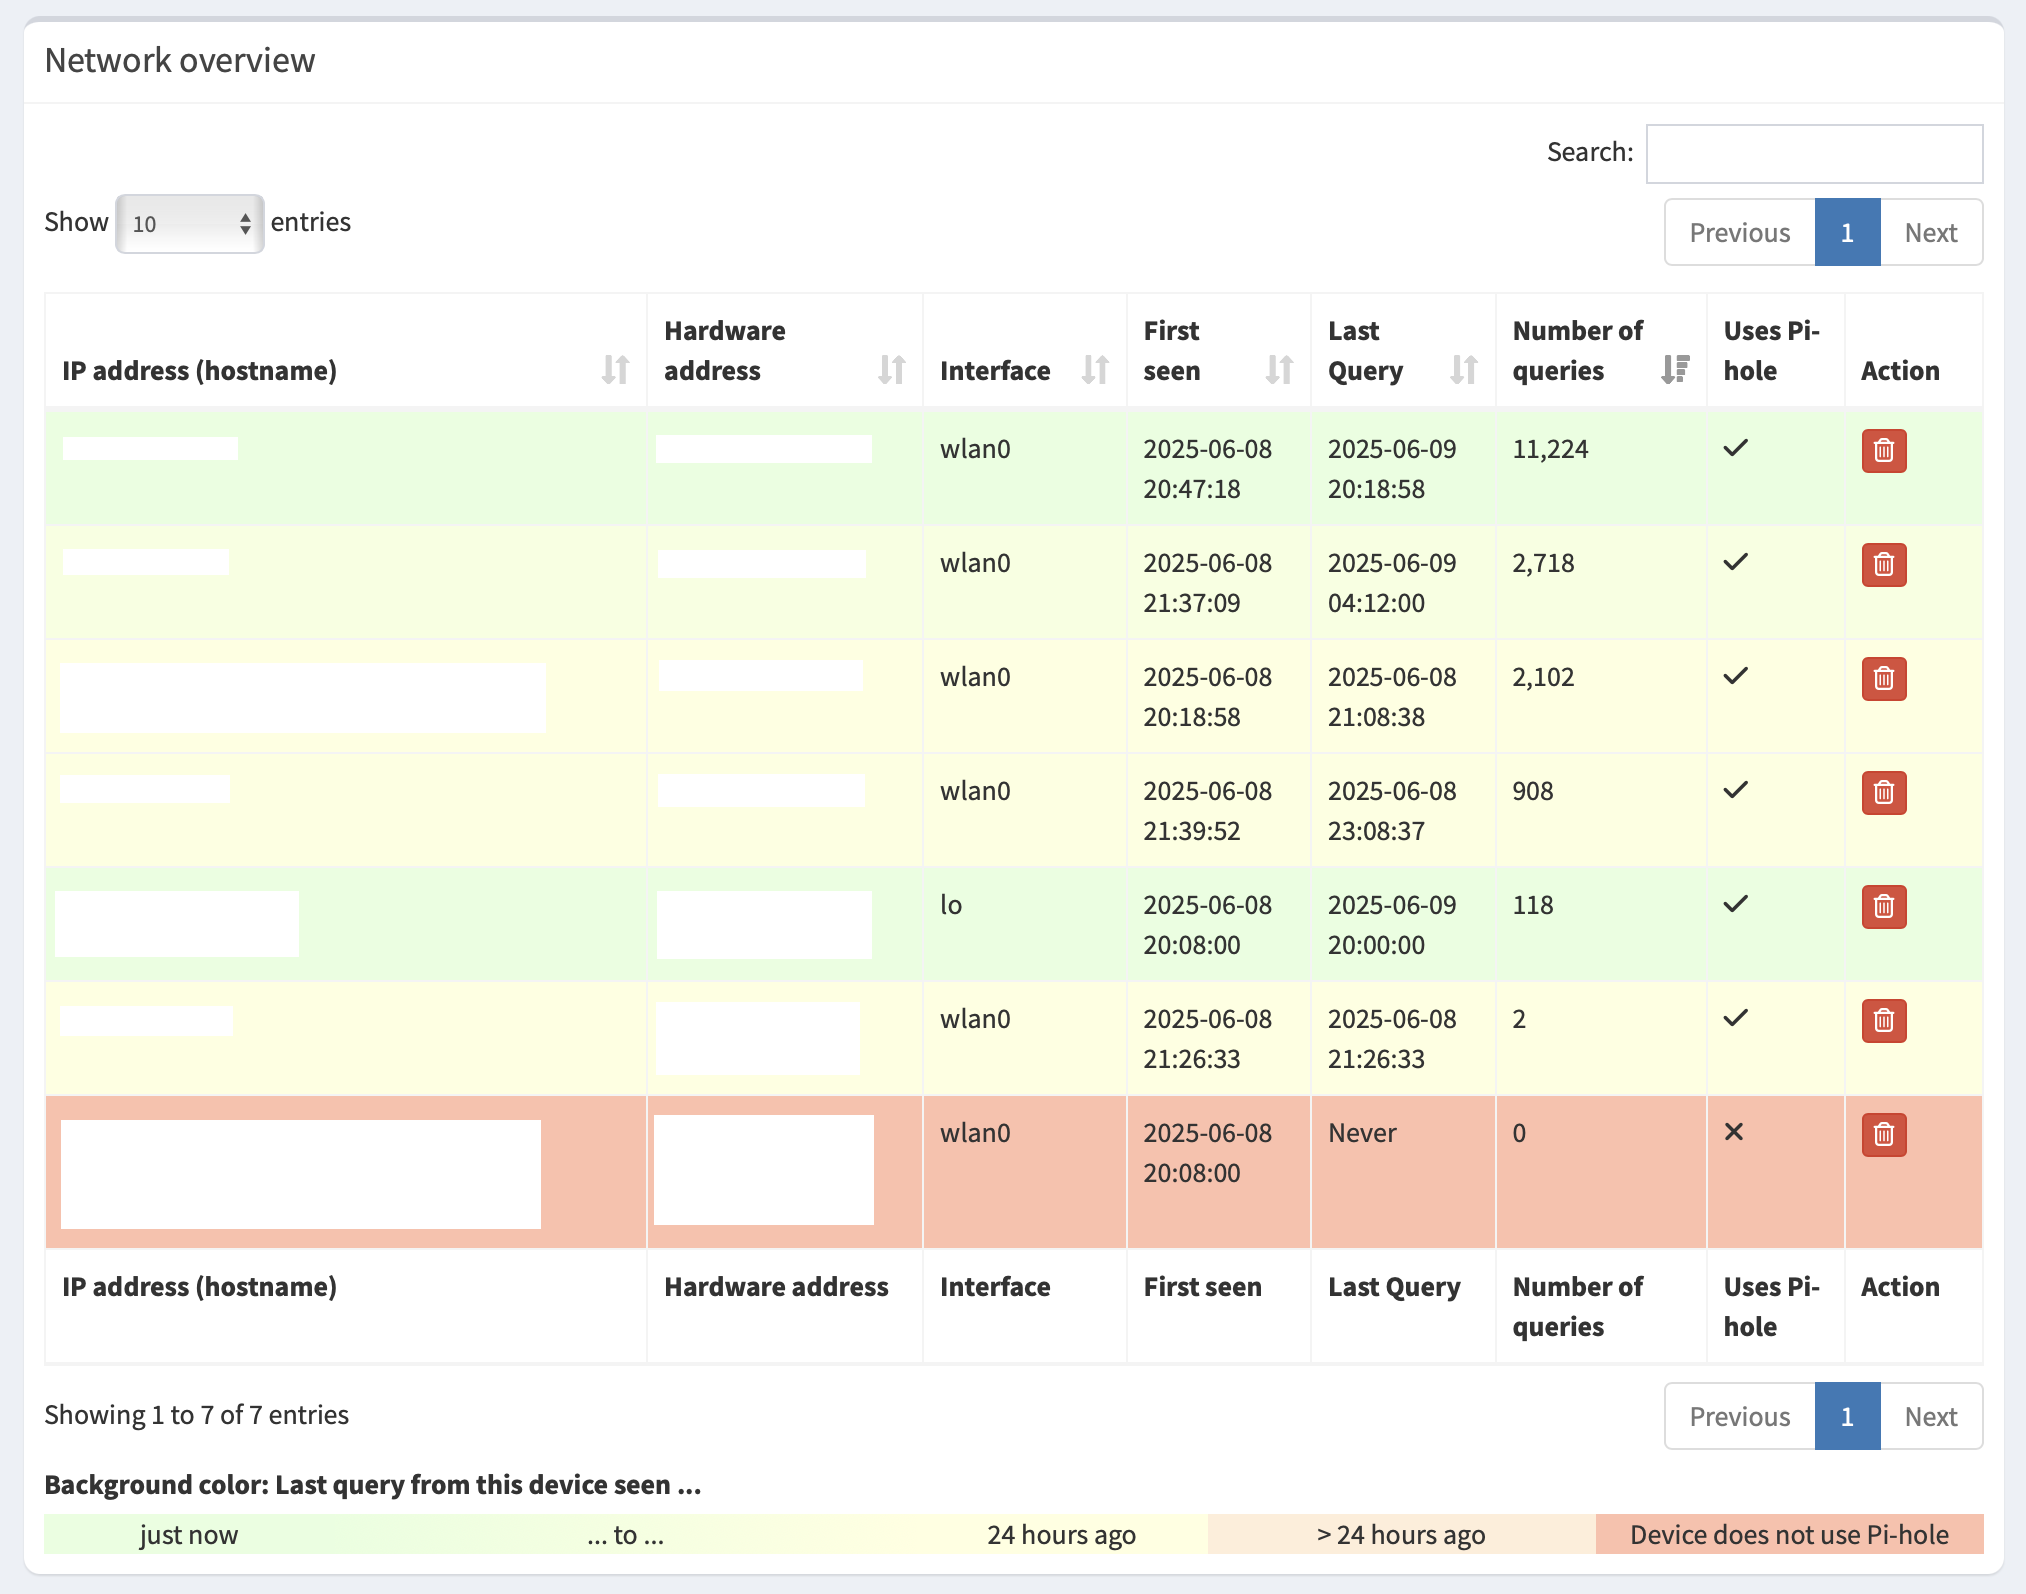Click trash icon for 2,102 queries row
The image size is (2026, 1594).
click(x=1883, y=678)
